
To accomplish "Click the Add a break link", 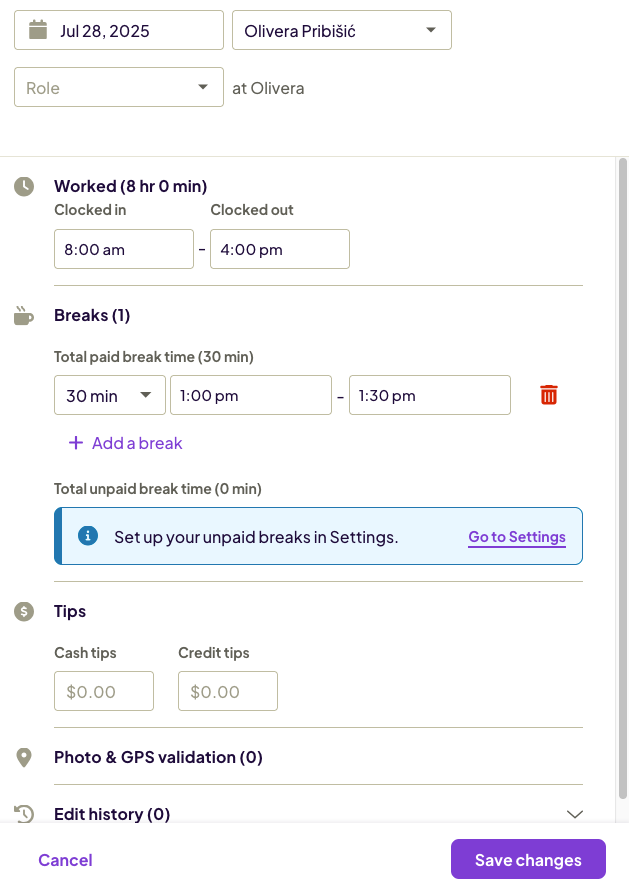I will pyautogui.click(x=135, y=442).
